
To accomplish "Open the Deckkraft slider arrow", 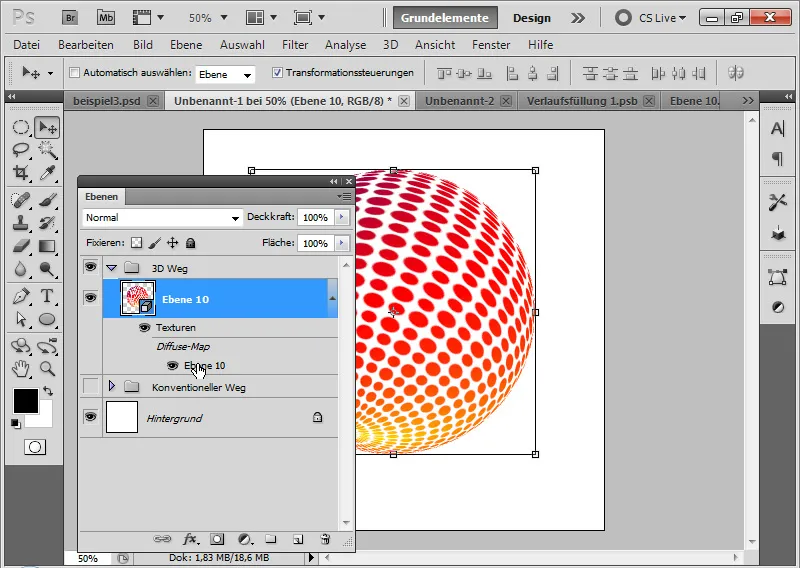I will pos(342,217).
